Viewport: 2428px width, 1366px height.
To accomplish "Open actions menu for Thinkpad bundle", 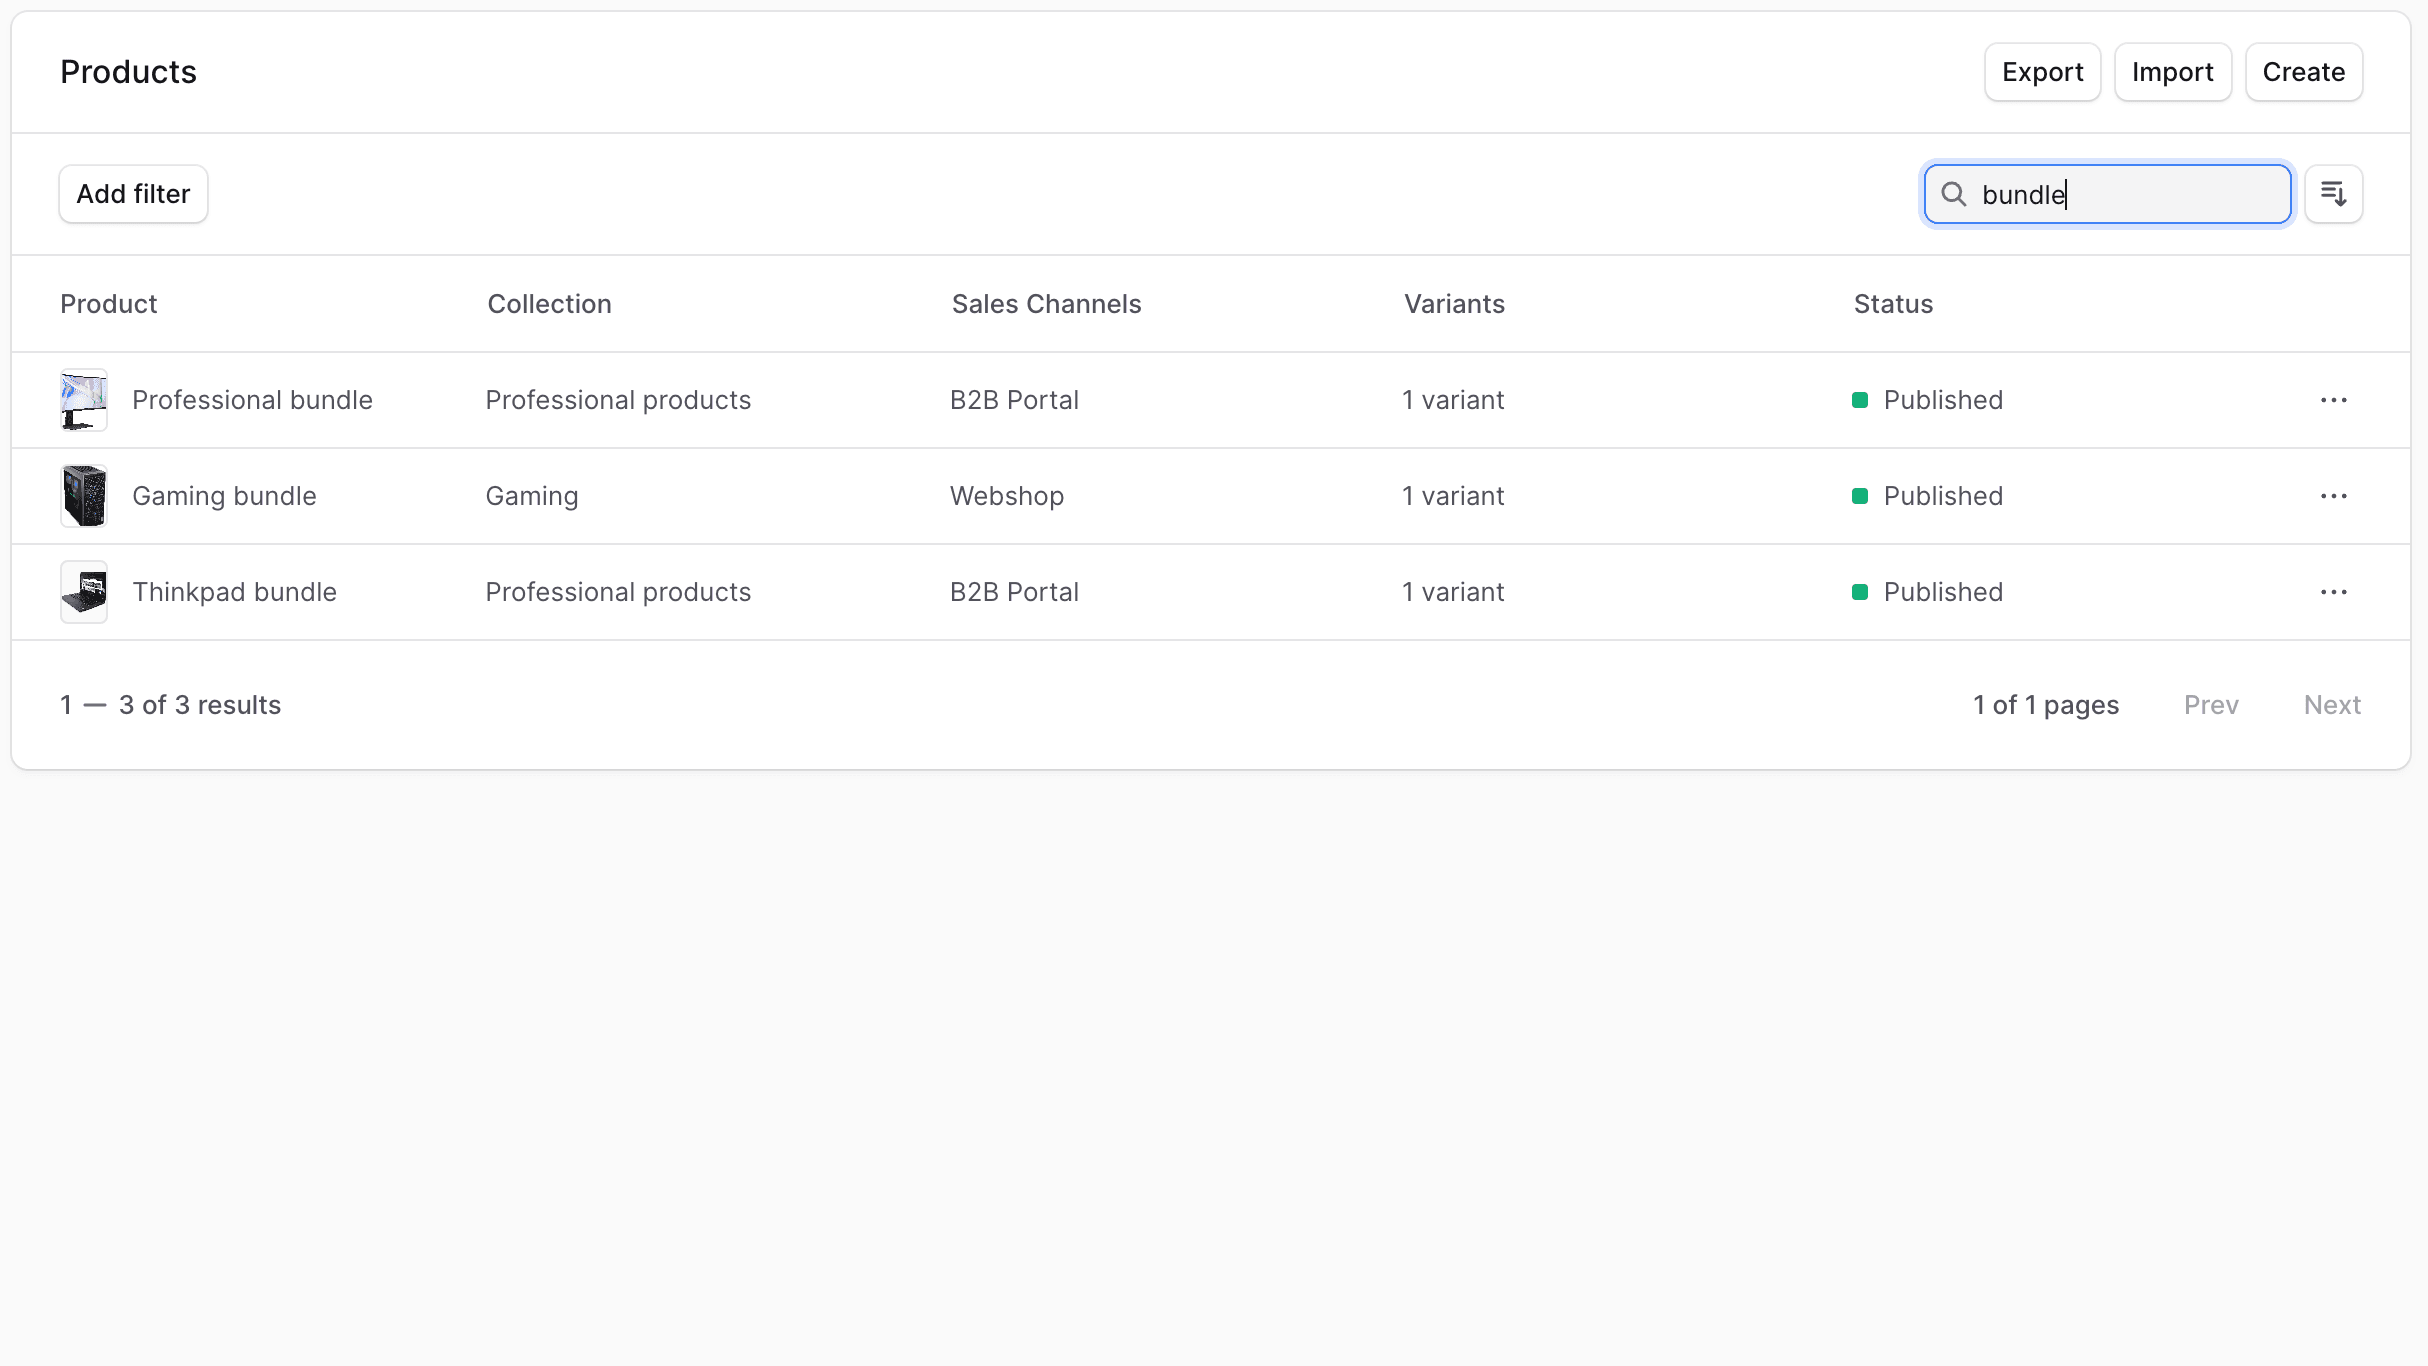I will coord(2333,592).
